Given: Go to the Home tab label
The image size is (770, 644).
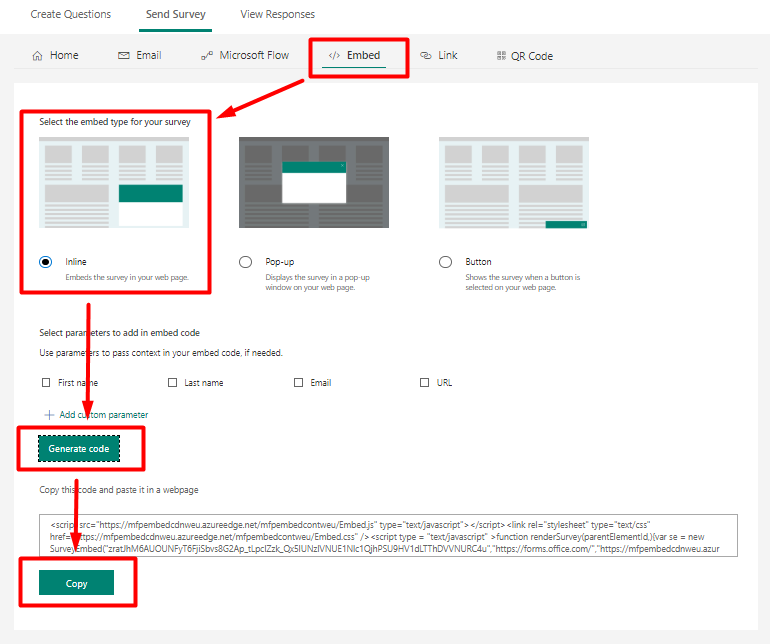Looking at the screenshot, I should 64,55.
